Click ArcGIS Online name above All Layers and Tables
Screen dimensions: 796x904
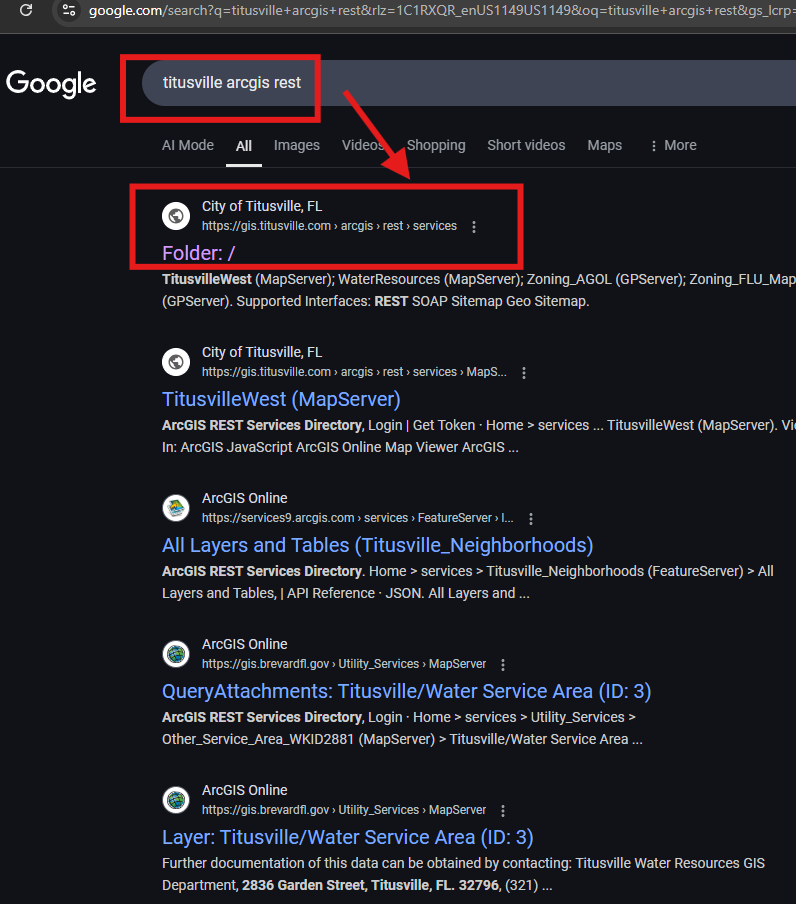coord(244,498)
